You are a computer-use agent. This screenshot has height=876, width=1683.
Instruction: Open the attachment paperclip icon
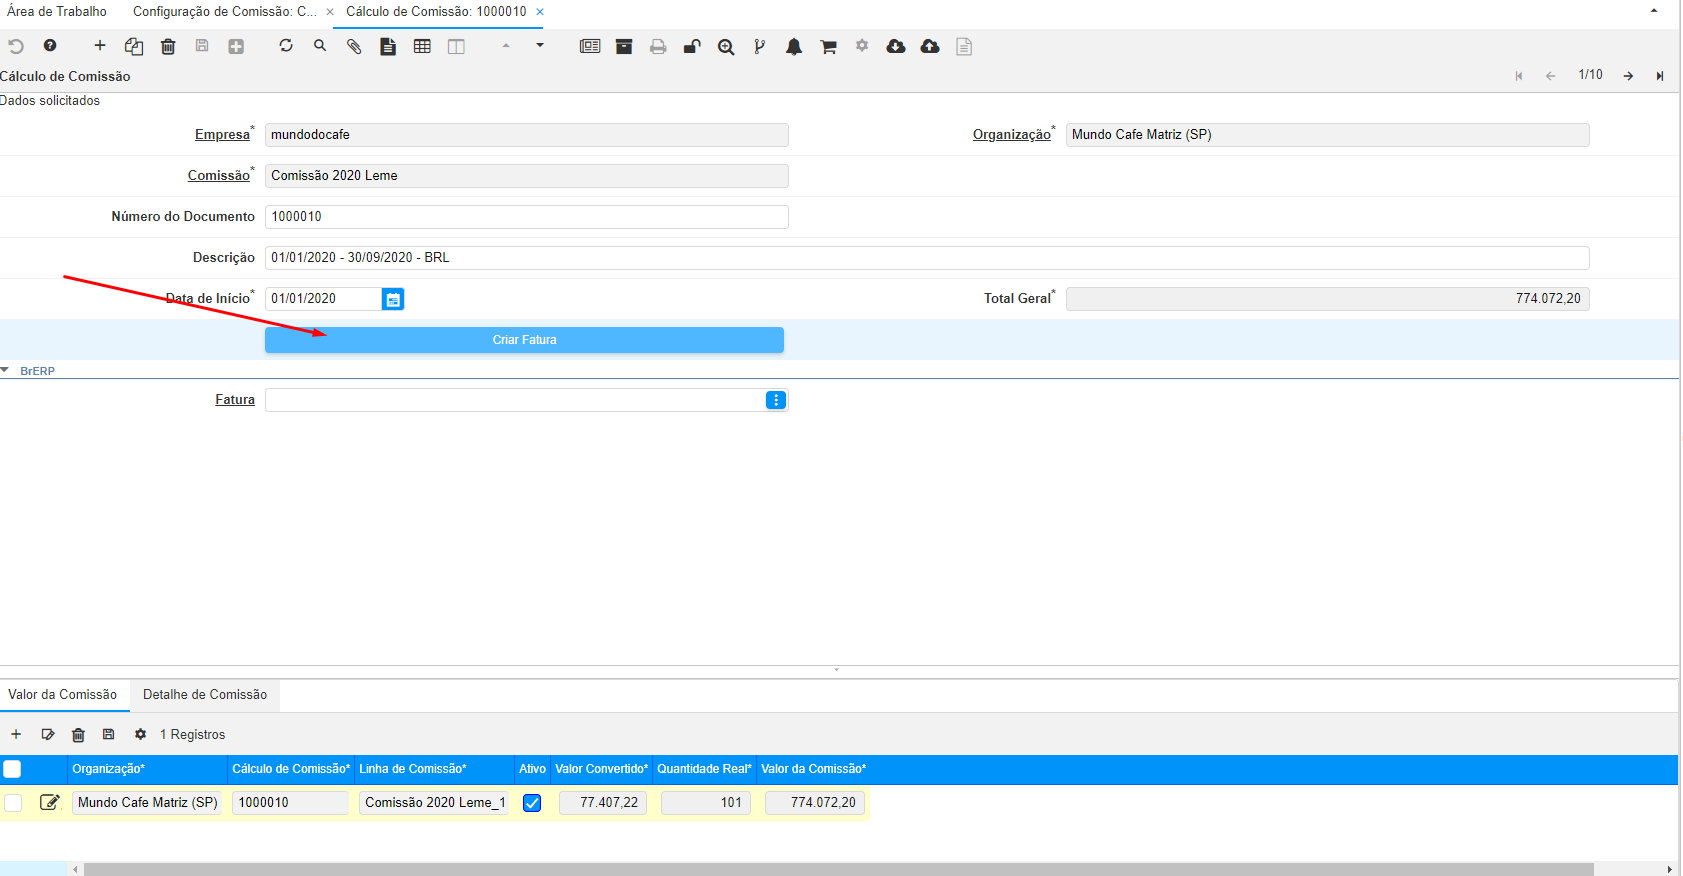click(x=354, y=46)
